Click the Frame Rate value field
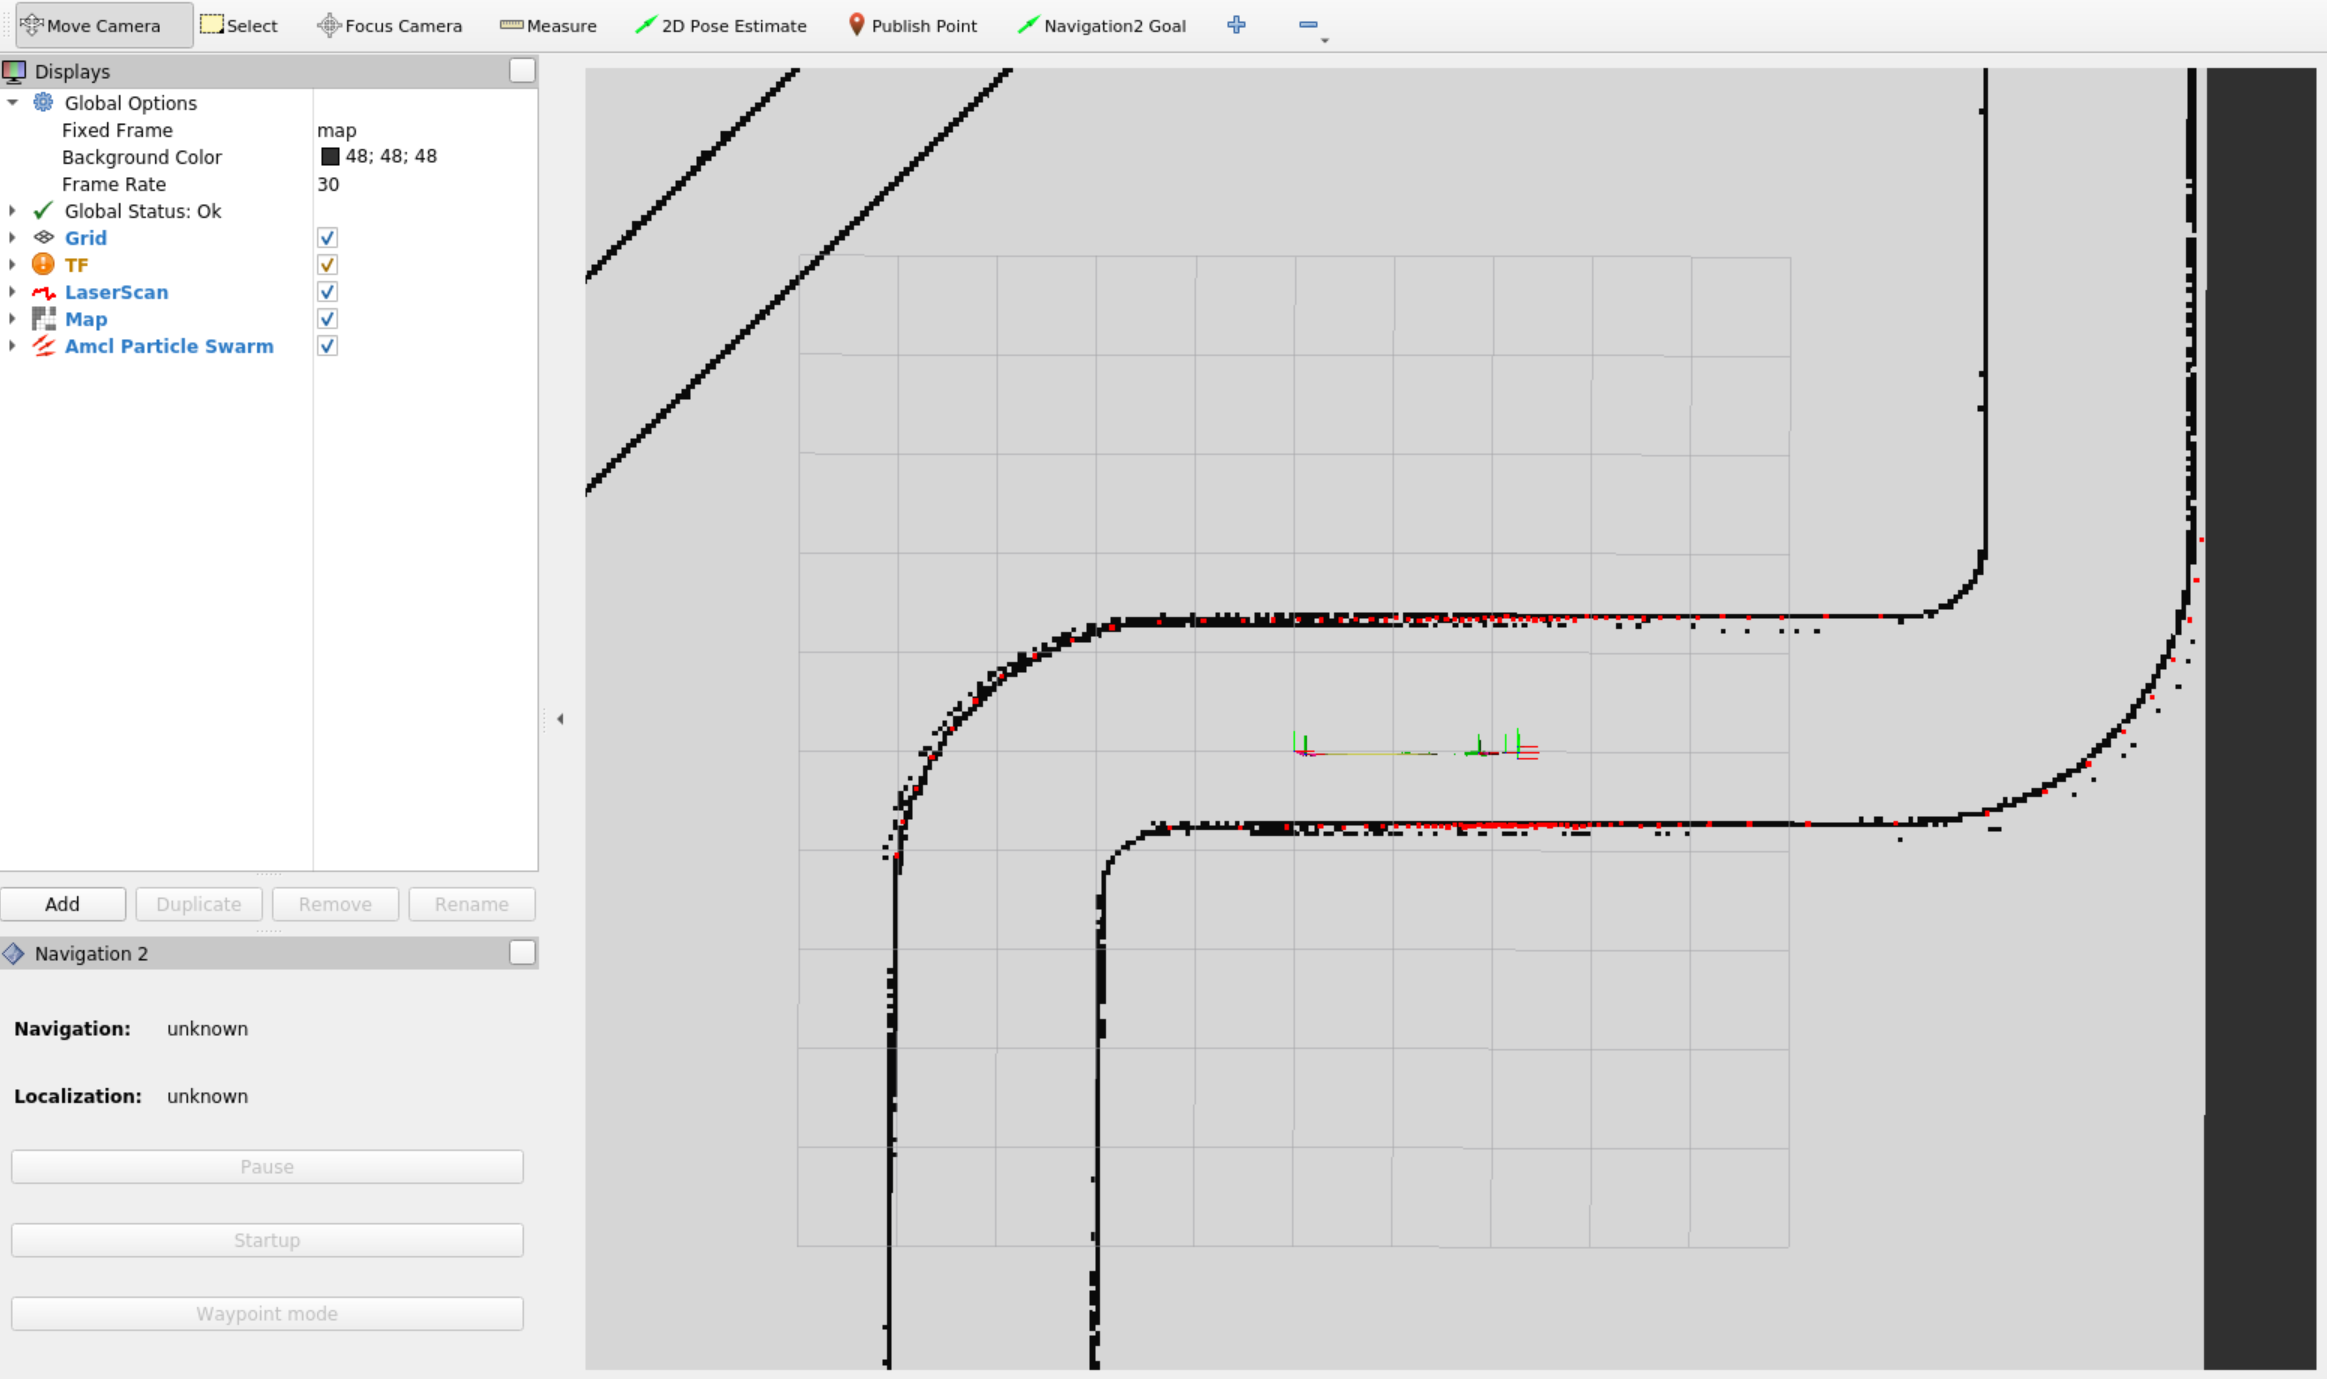 (420, 184)
